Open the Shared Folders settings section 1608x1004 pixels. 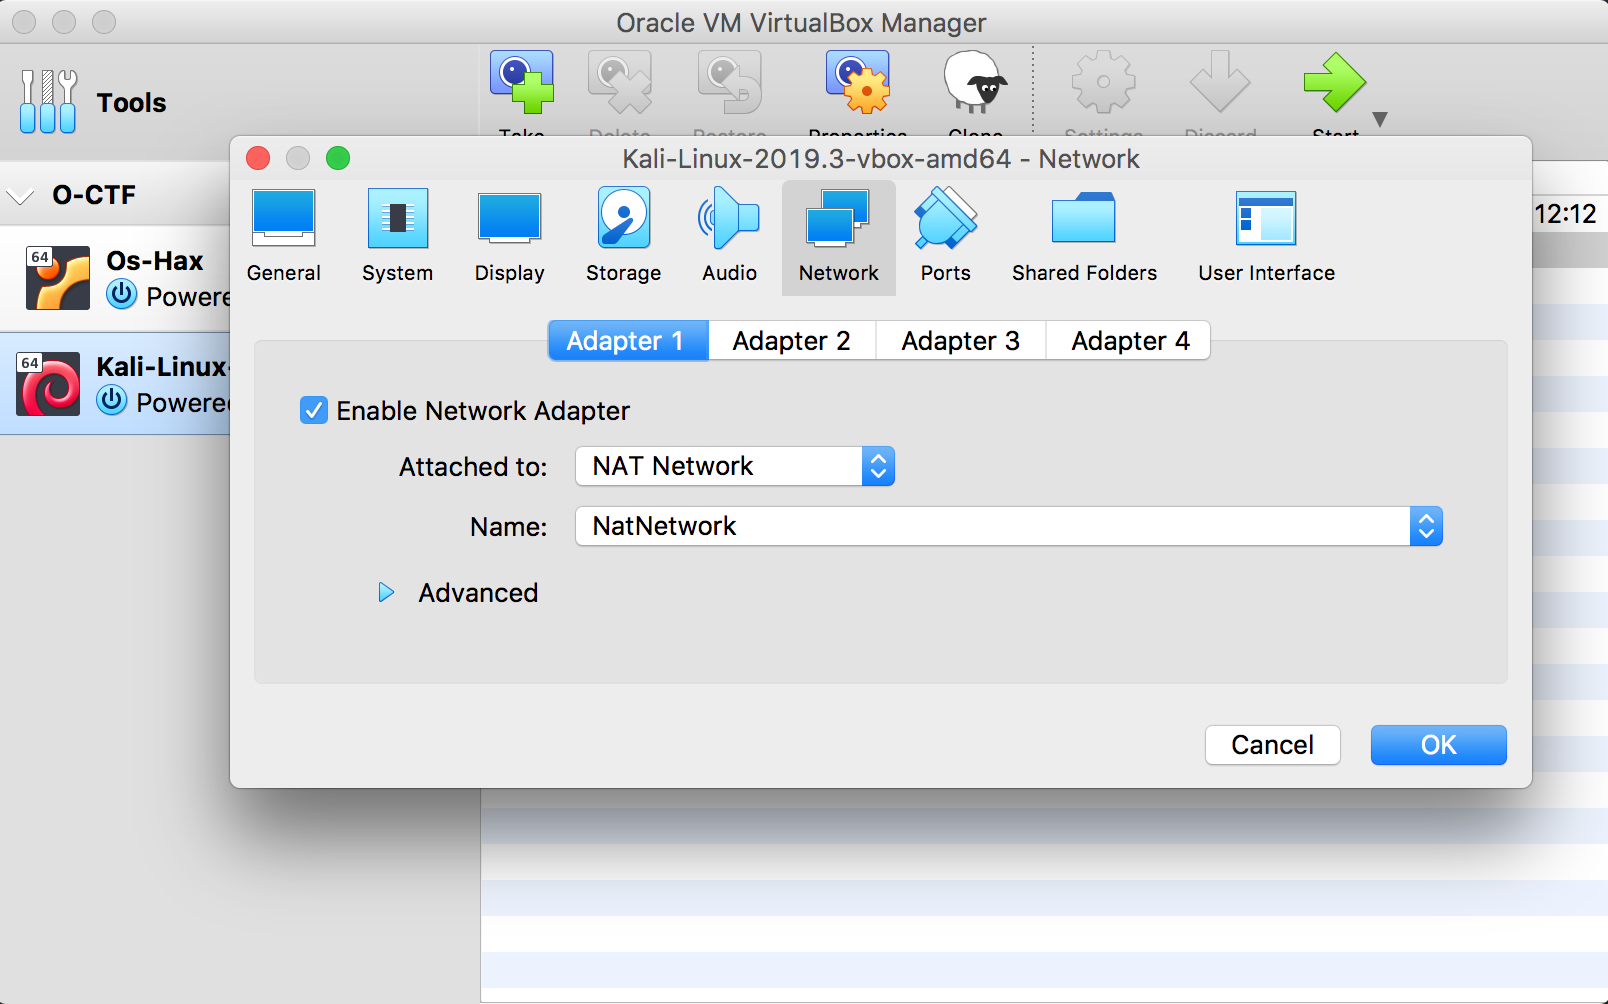coord(1084,237)
